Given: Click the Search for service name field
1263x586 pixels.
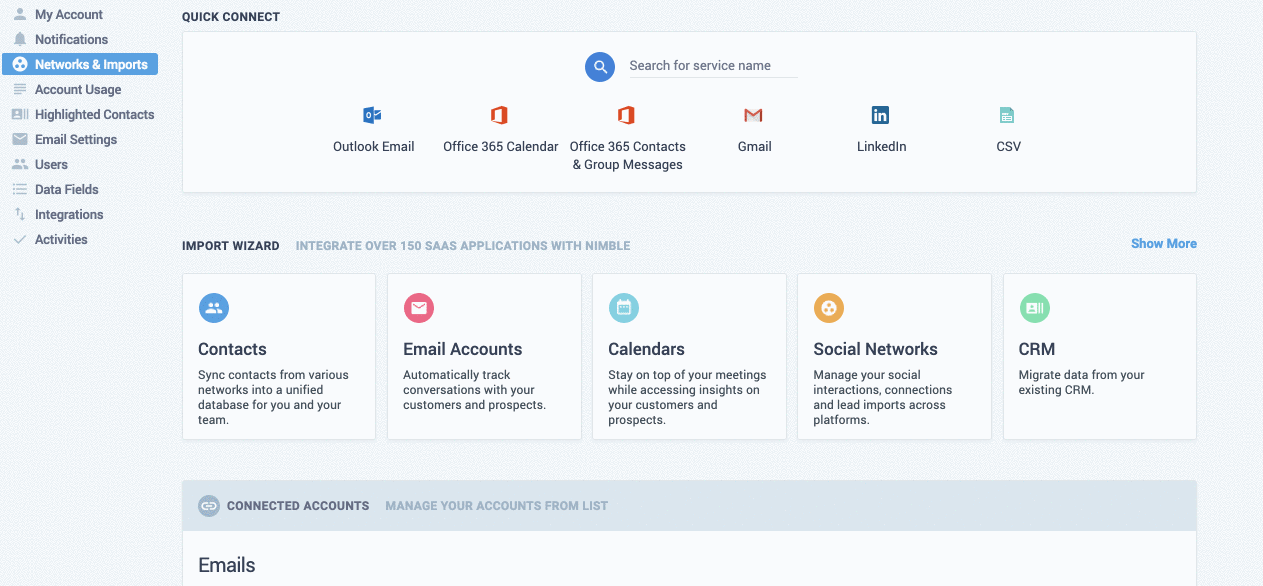Looking at the screenshot, I should (712, 66).
